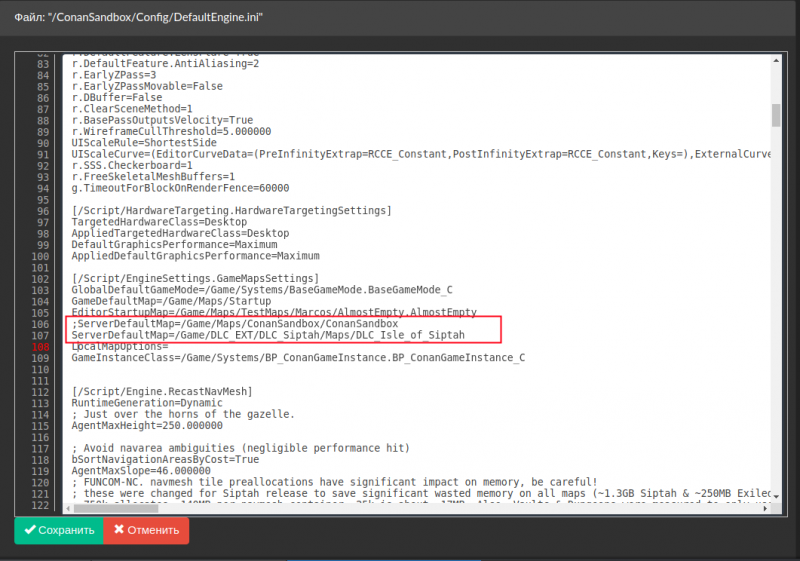Click the [/Script/EngineSettings.GameMapsSettings] section header
This screenshot has height=561, width=800.
coord(195,278)
